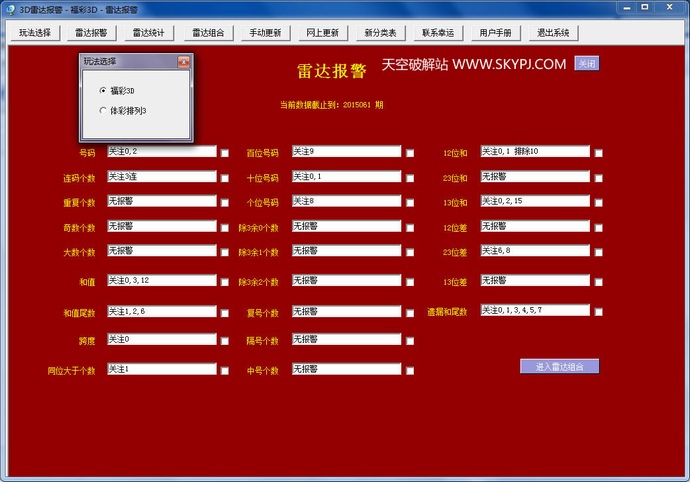Screen dimensions: 690x482
Task: Click the 退出系统 exit button
Action: (553, 33)
